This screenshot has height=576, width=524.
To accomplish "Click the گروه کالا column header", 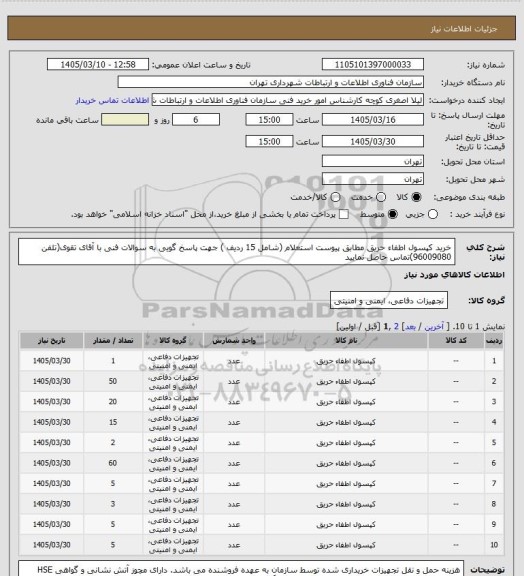I will click(173, 341).
